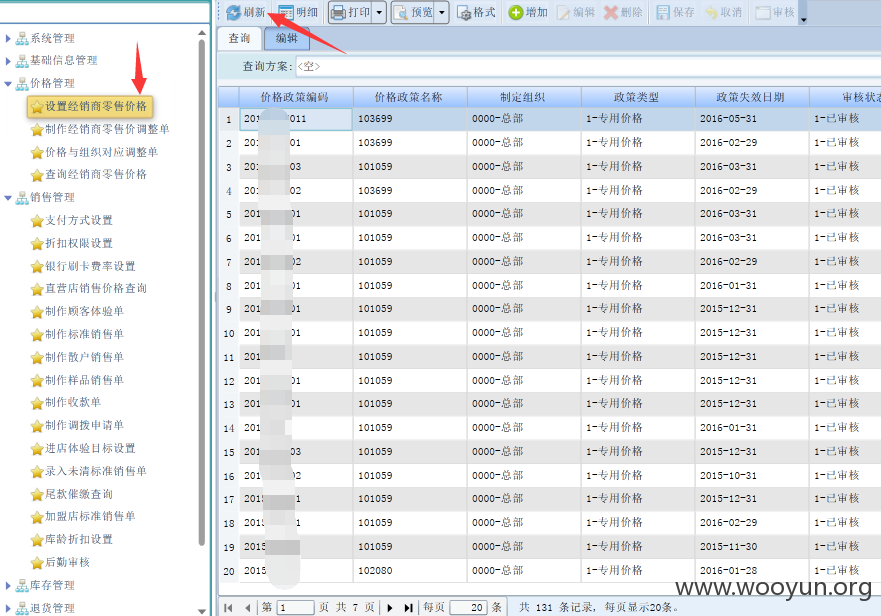The height and width of the screenshot is (616, 881).
Task: Switch to the 编辑 tab
Action: [287, 38]
